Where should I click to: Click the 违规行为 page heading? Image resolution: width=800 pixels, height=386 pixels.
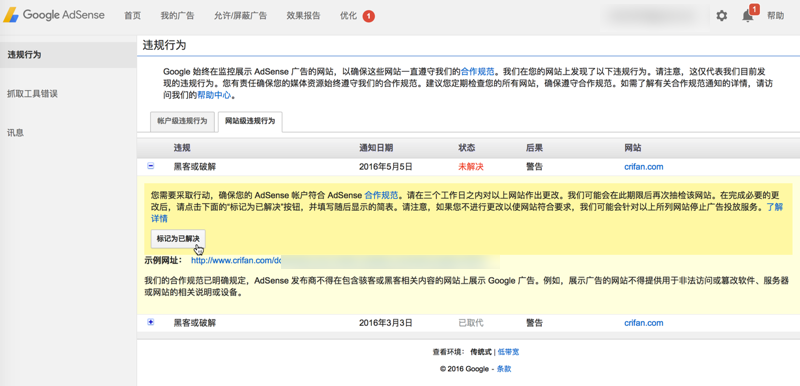tap(164, 45)
